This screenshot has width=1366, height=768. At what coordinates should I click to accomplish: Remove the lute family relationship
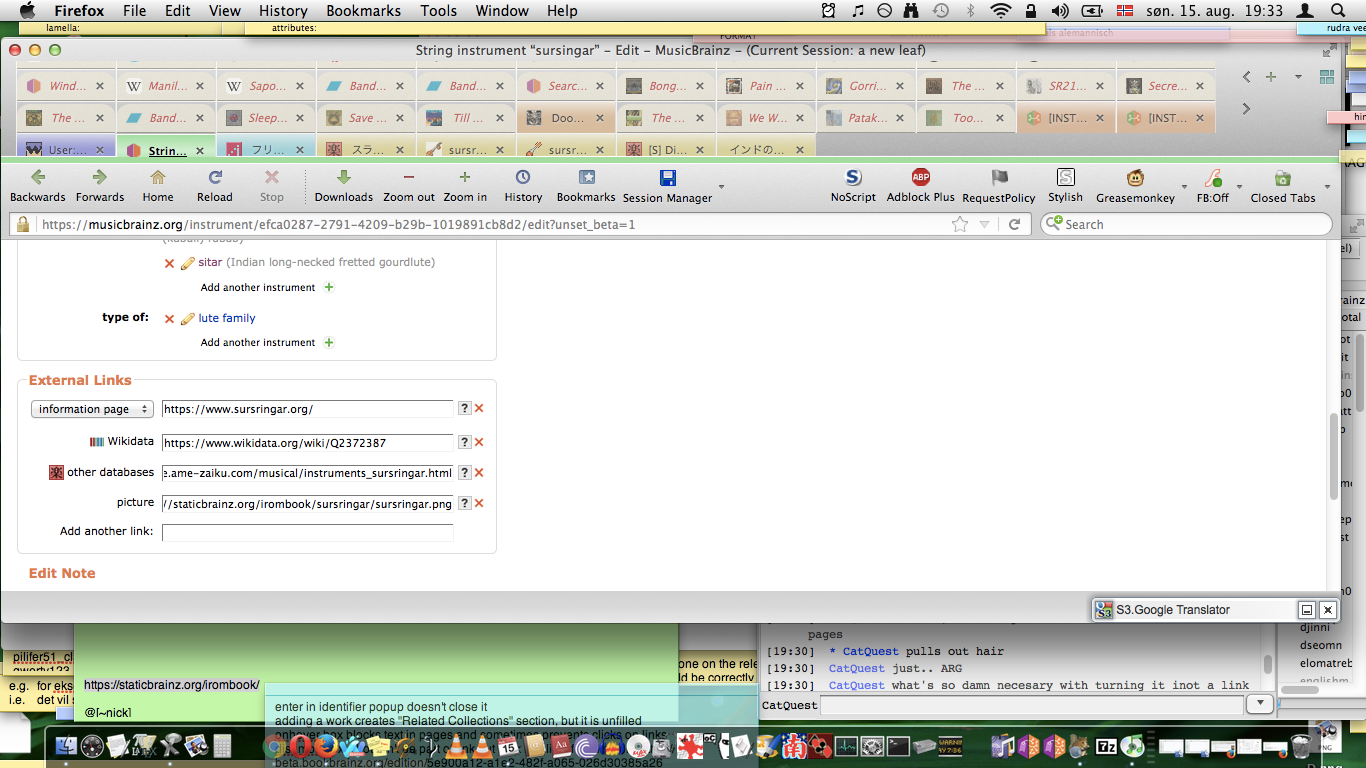169,318
